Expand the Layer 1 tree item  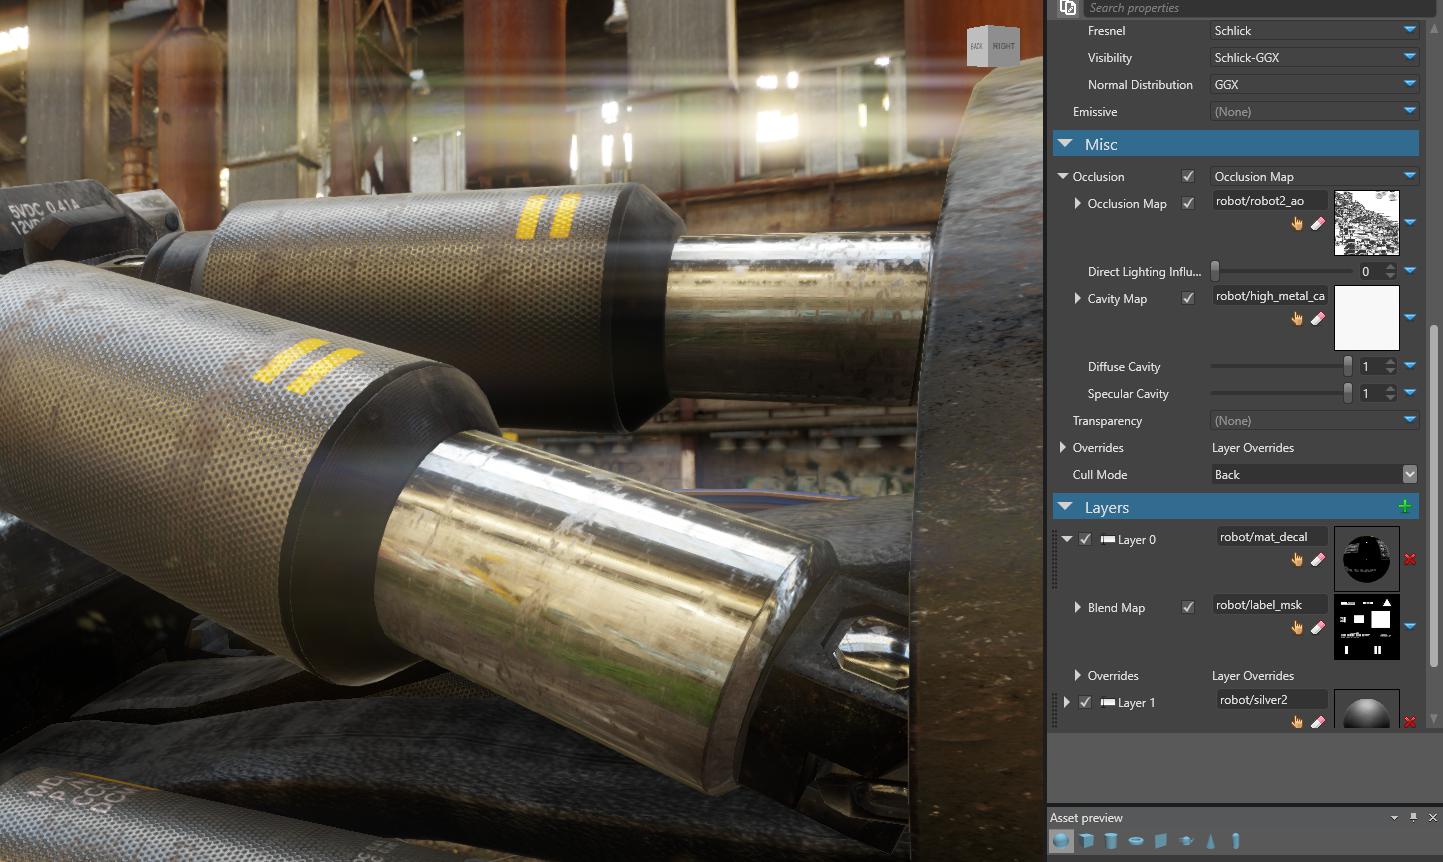click(1067, 702)
